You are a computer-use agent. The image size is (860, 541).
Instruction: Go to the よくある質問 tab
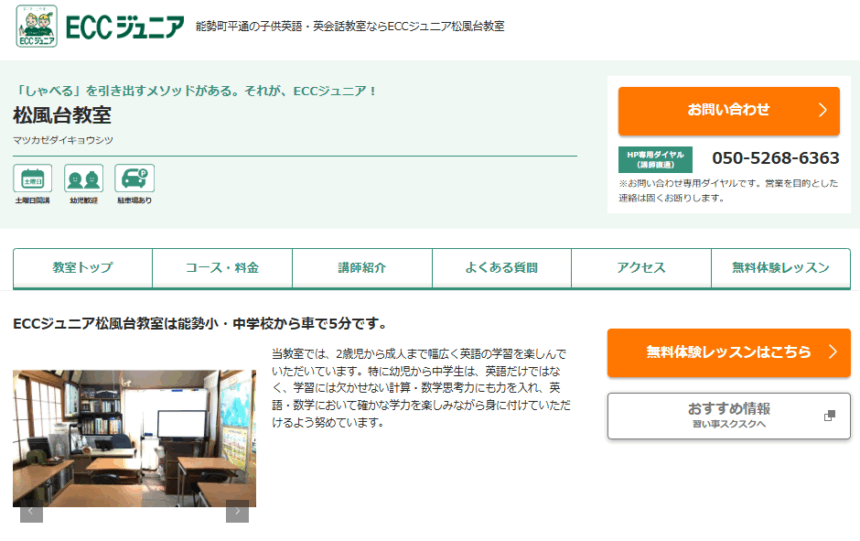click(501, 268)
